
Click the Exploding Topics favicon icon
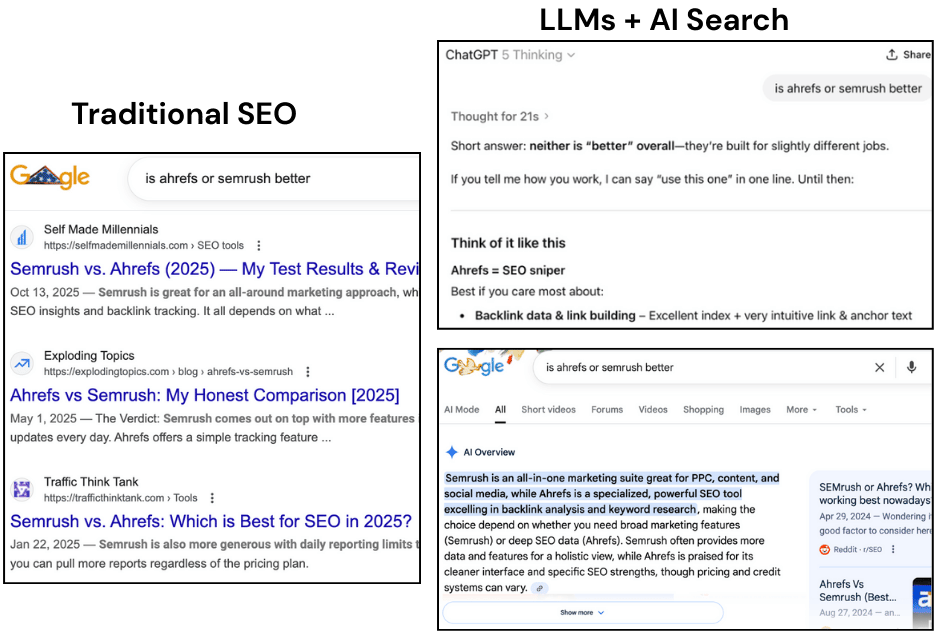click(22, 363)
